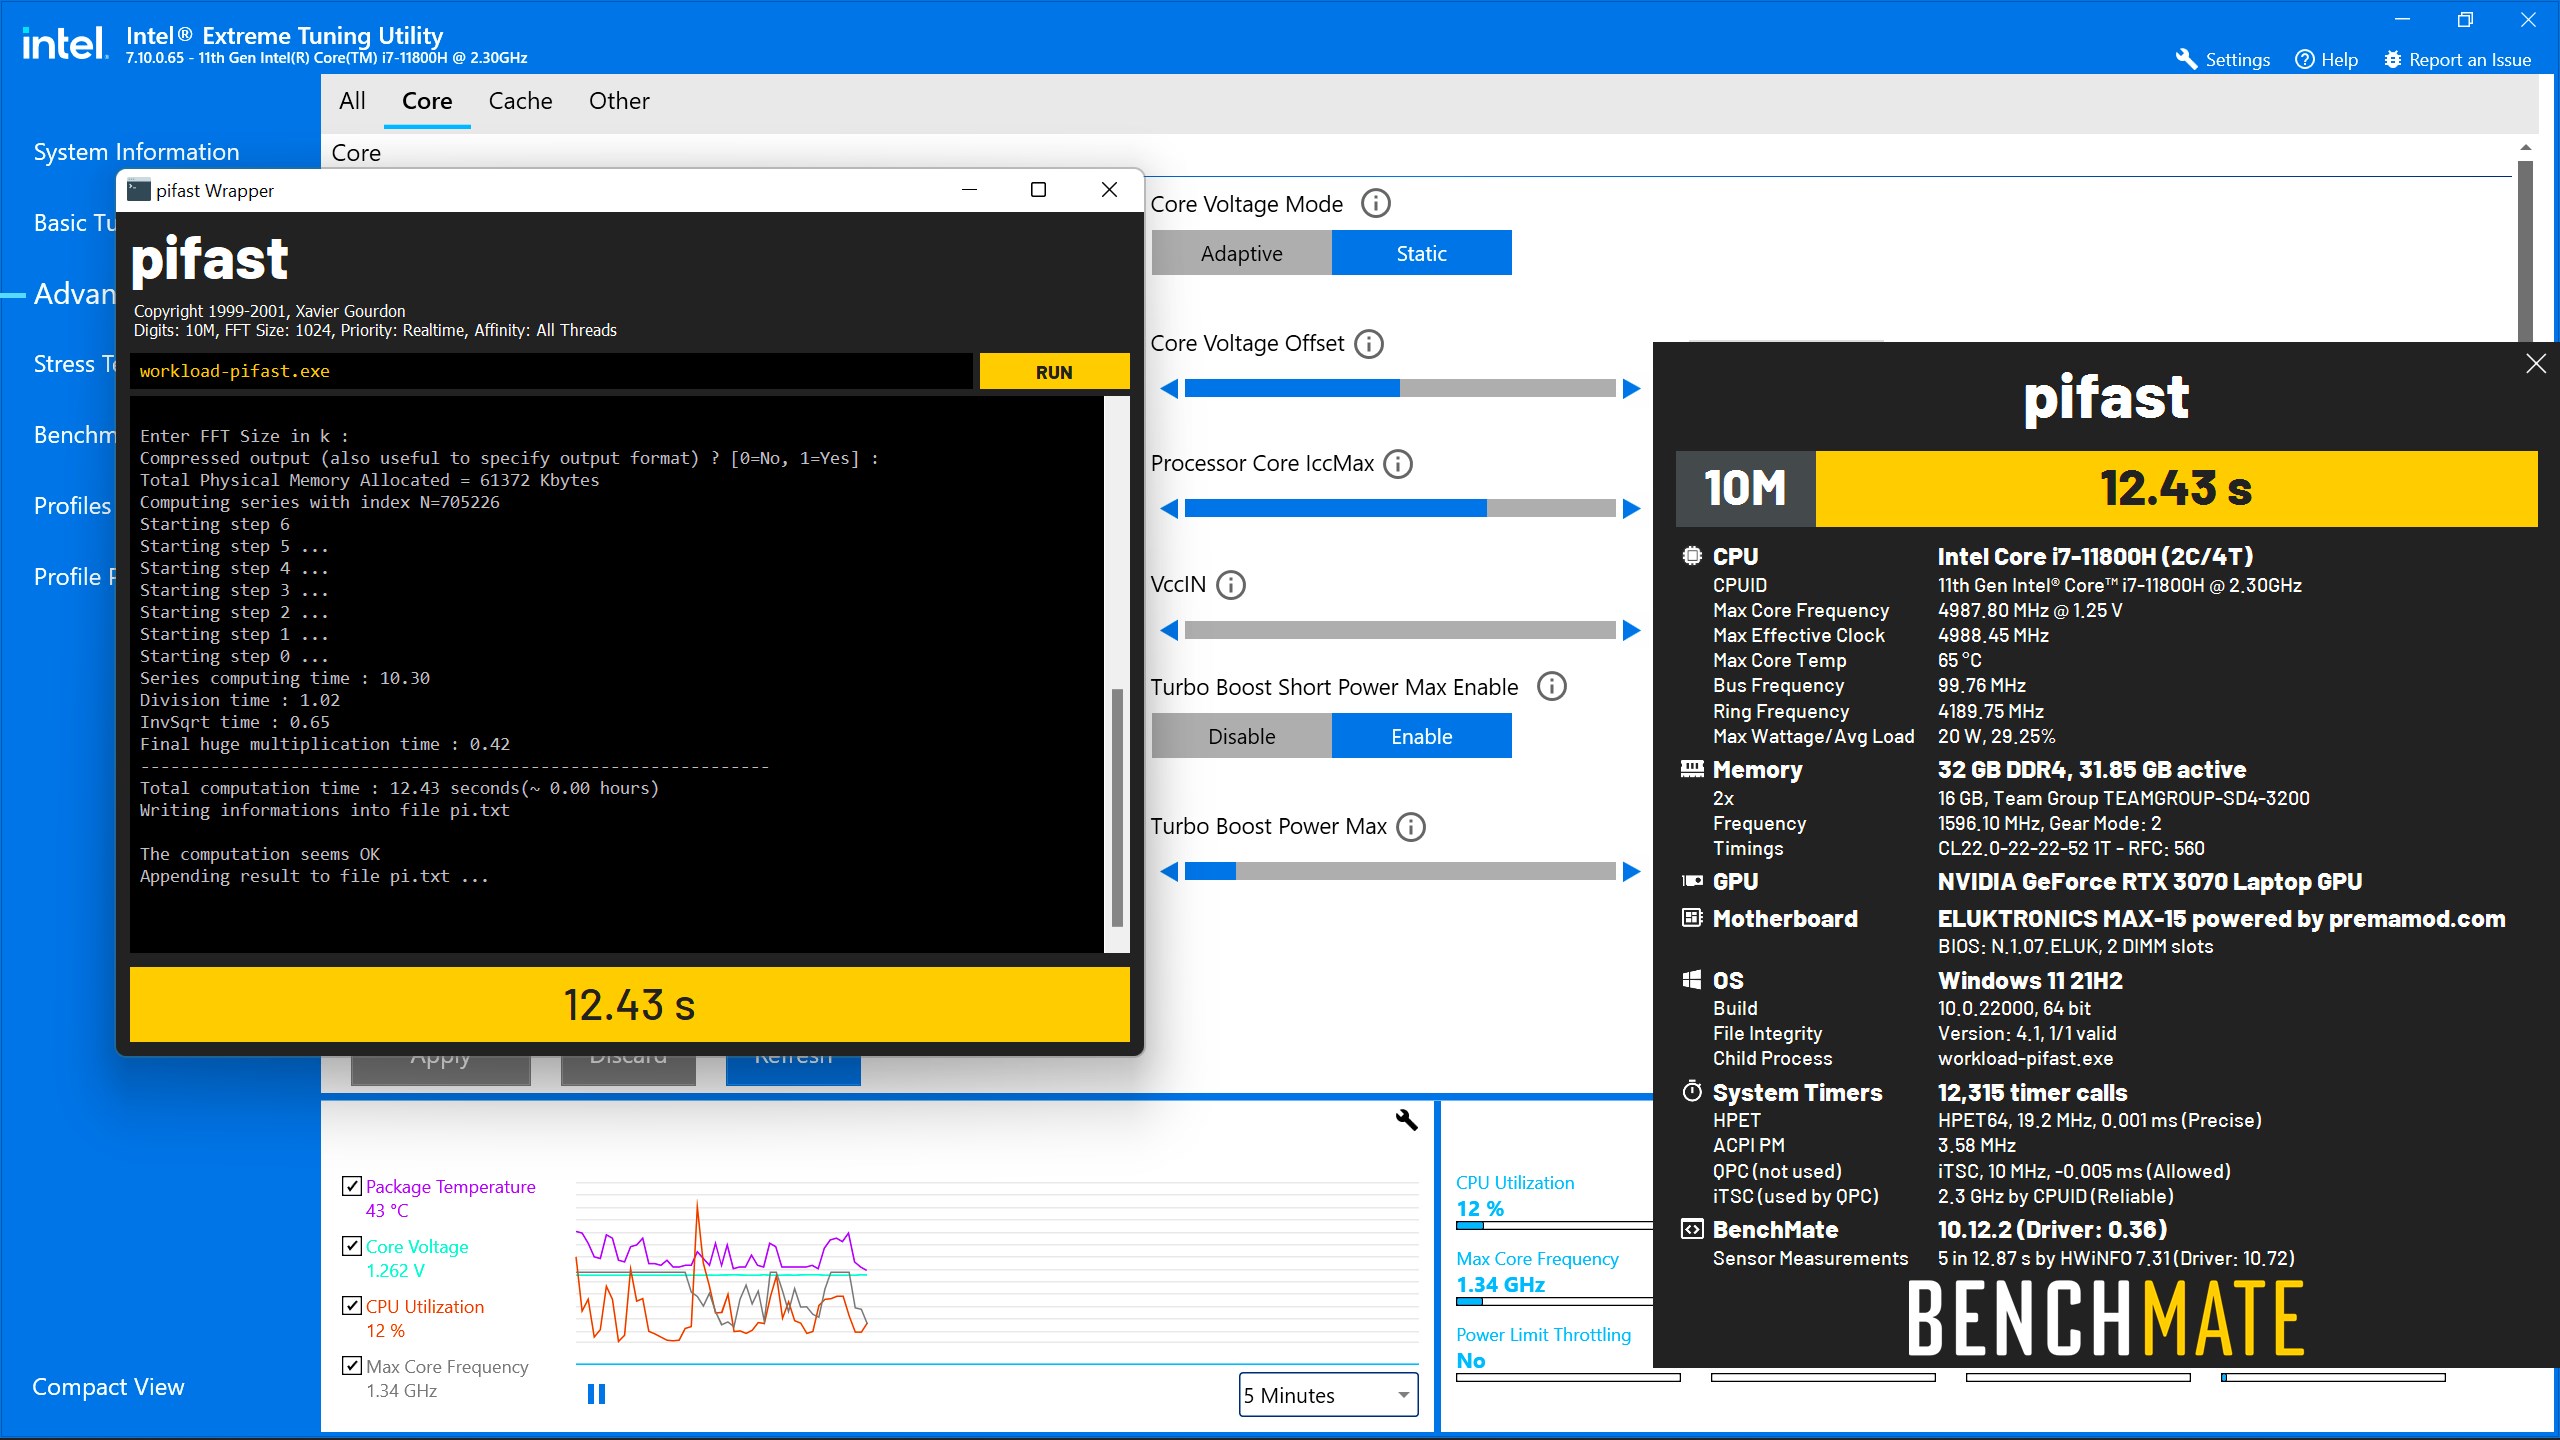
Task: Toggle Package Temperature checkbox
Action: tap(351, 1186)
